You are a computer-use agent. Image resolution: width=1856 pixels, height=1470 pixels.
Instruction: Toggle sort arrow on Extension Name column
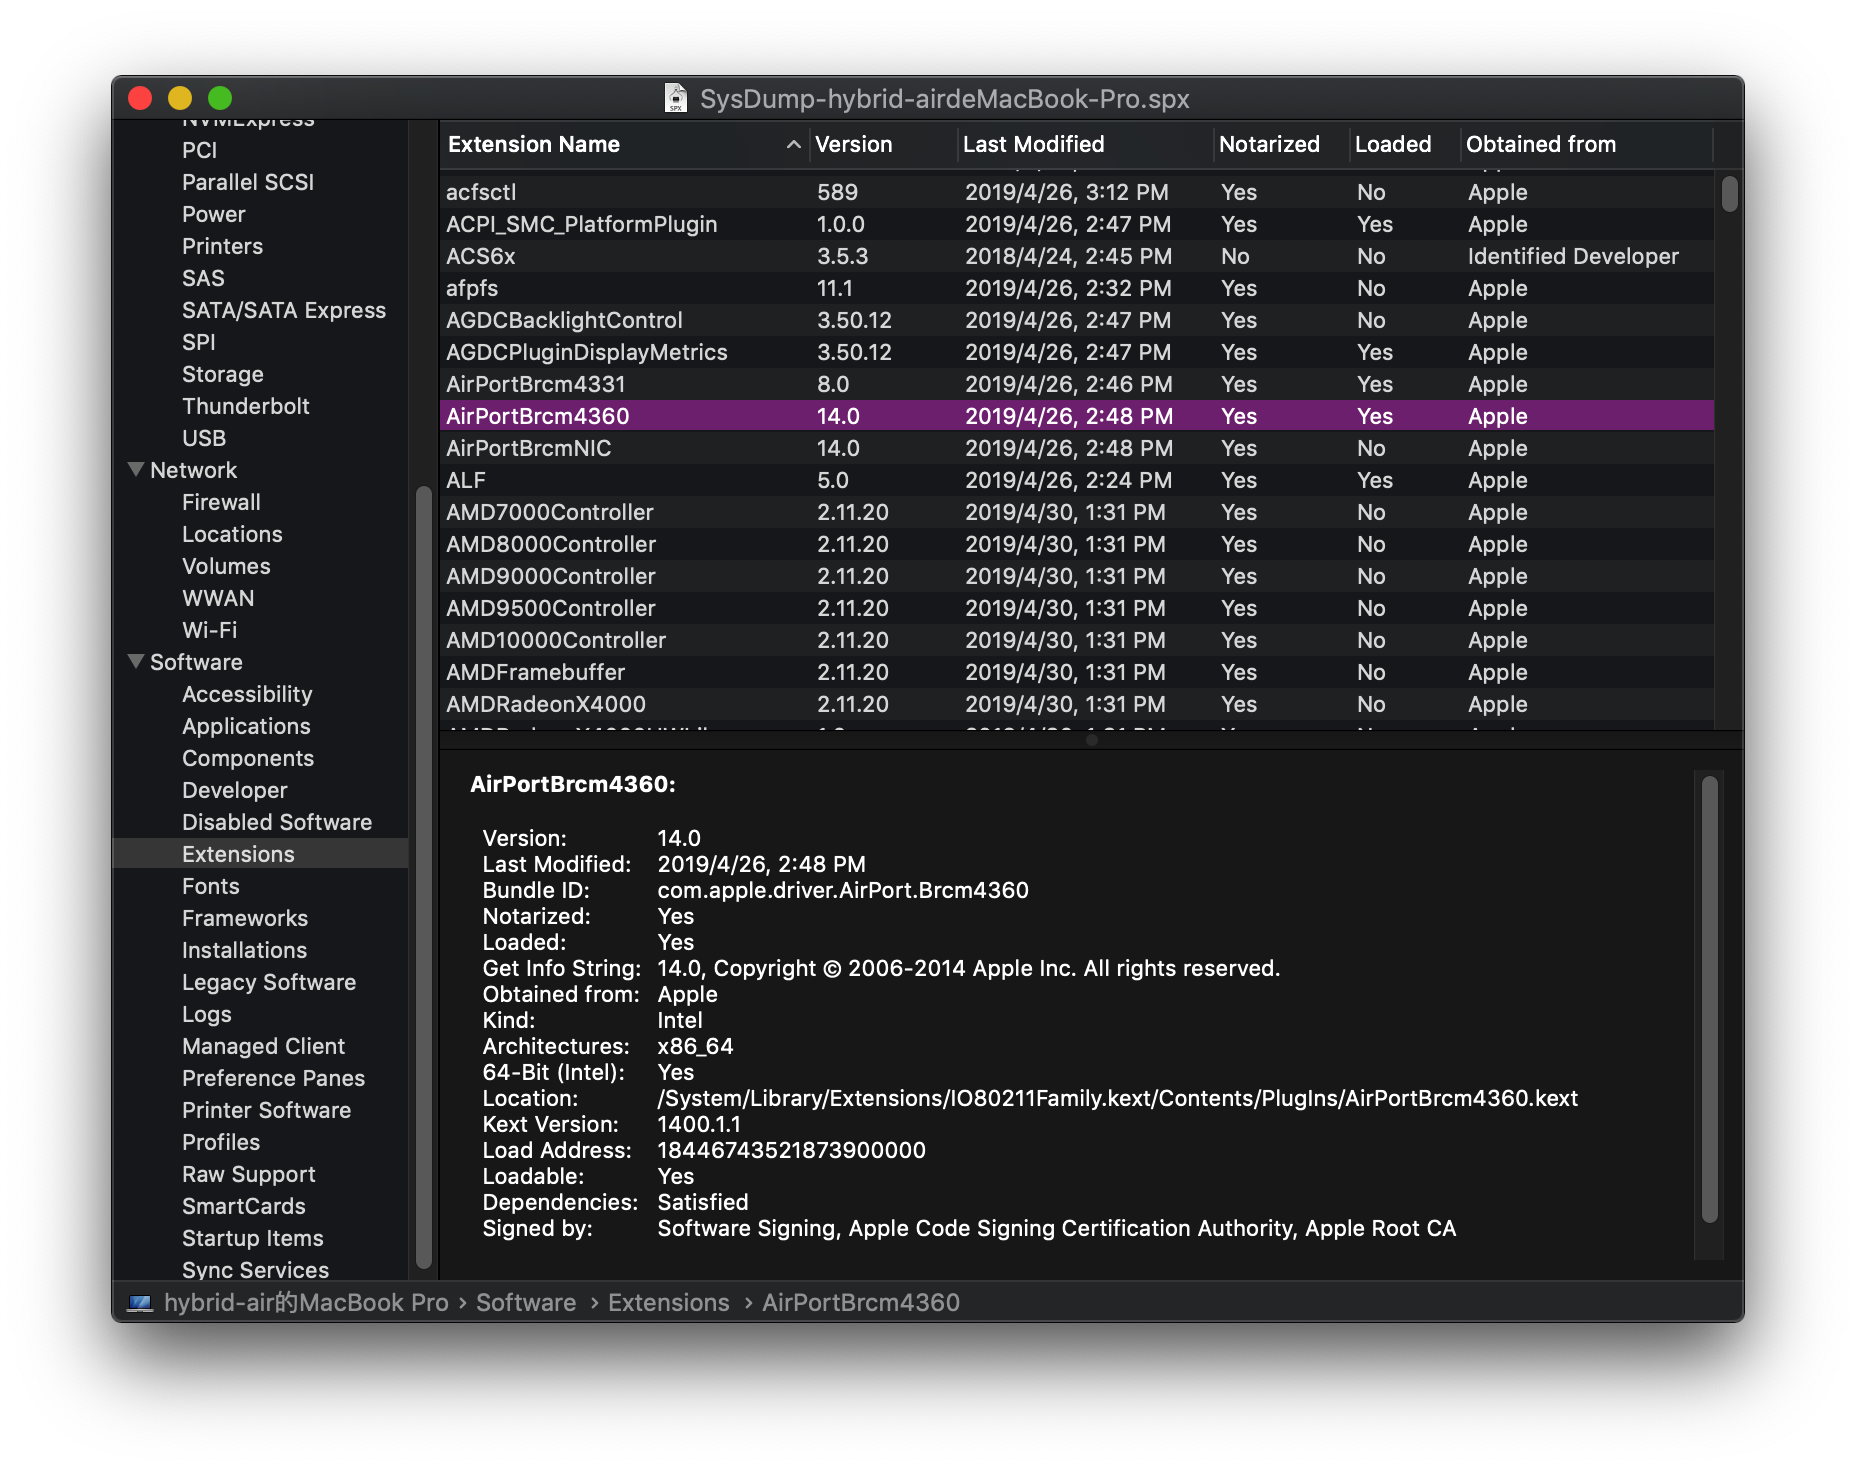(x=793, y=145)
